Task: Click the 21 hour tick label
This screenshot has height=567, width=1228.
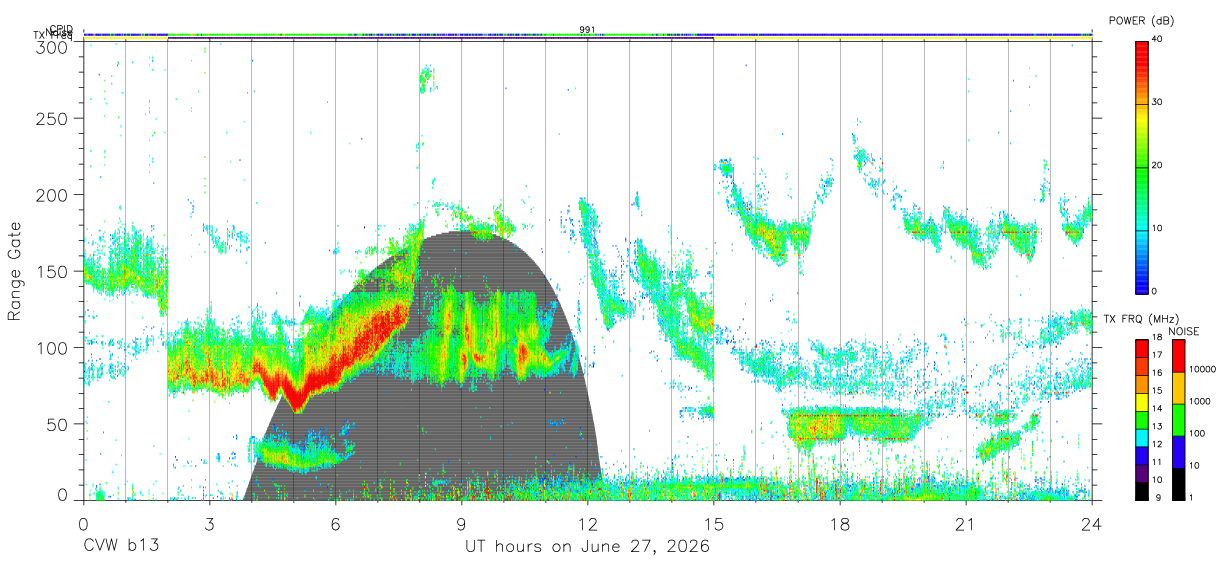Action: click(x=965, y=524)
